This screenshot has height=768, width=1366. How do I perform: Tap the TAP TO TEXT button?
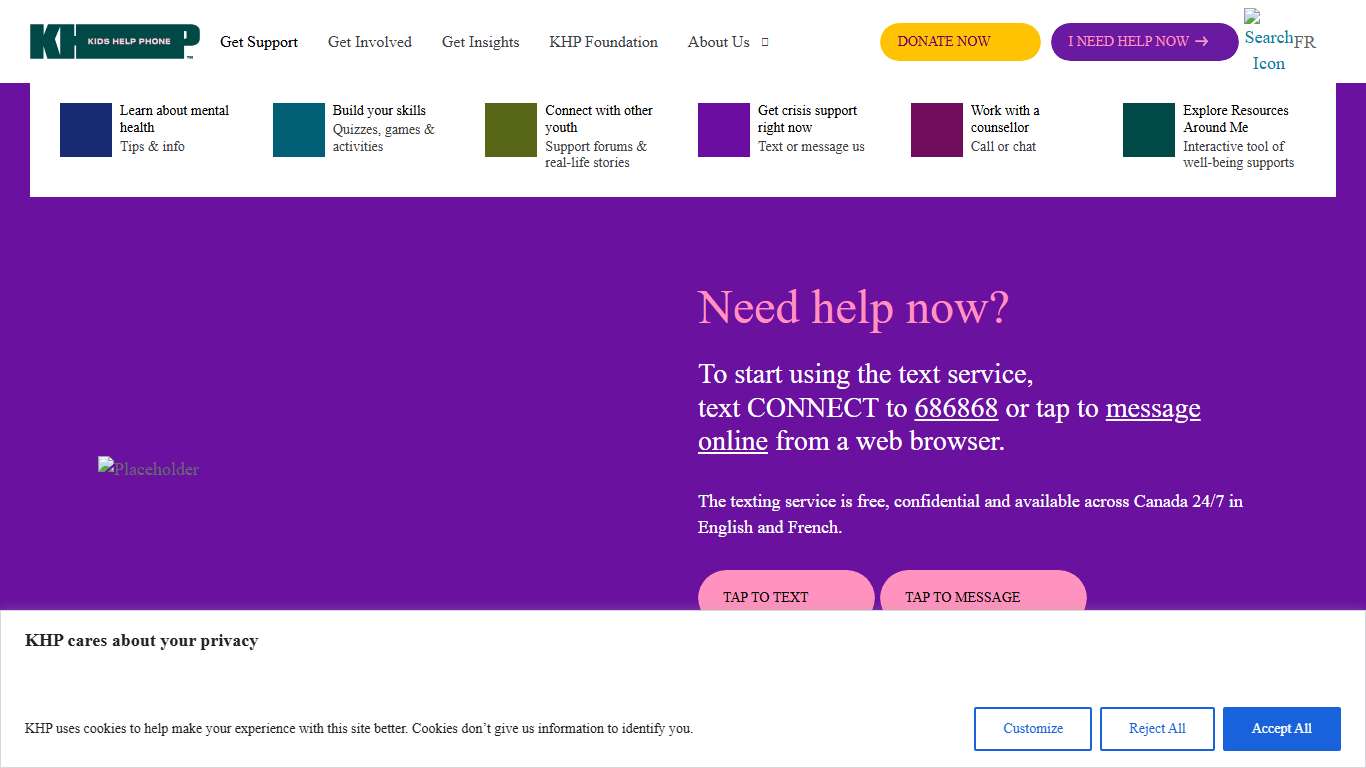786,596
